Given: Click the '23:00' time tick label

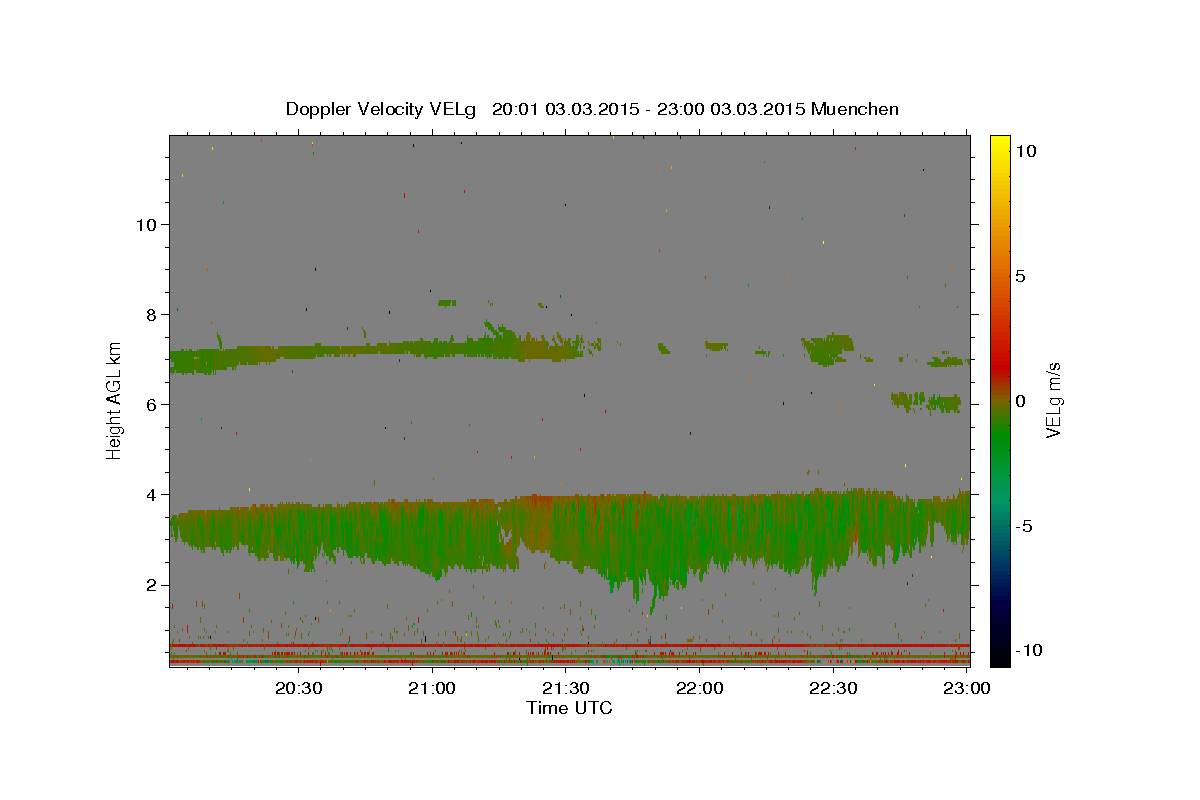Looking at the screenshot, I should coord(967,688).
